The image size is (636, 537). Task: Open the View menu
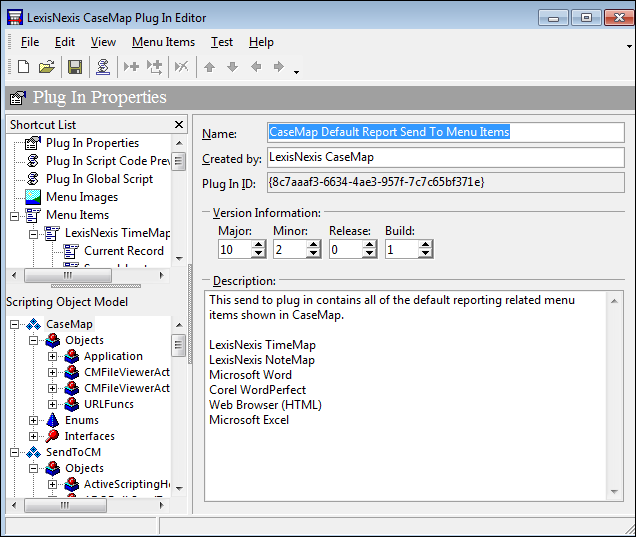pyautogui.click(x=103, y=42)
